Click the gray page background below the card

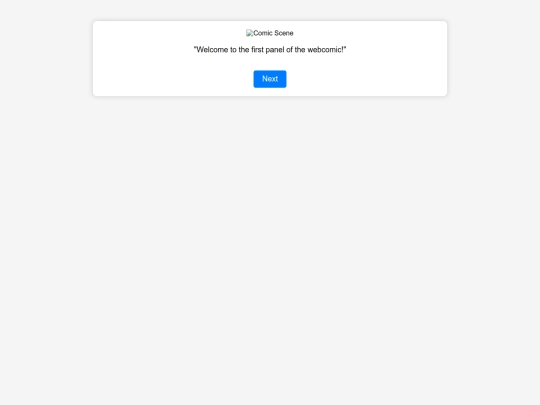tap(270, 241)
